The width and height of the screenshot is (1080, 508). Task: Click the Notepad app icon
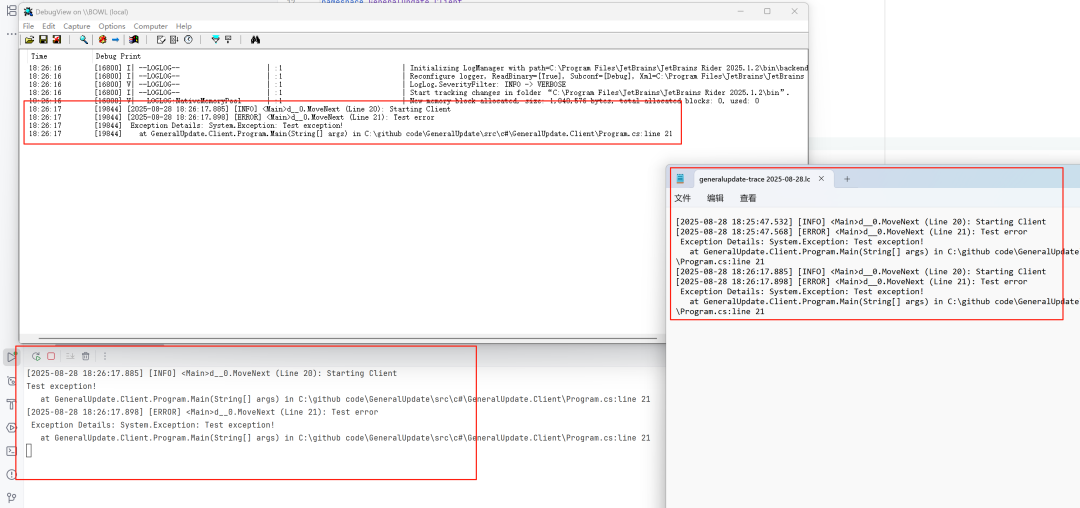pyautogui.click(x=681, y=179)
